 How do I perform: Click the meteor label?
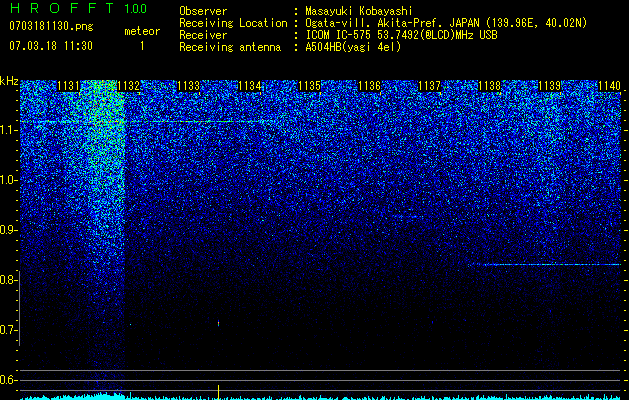point(142,31)
